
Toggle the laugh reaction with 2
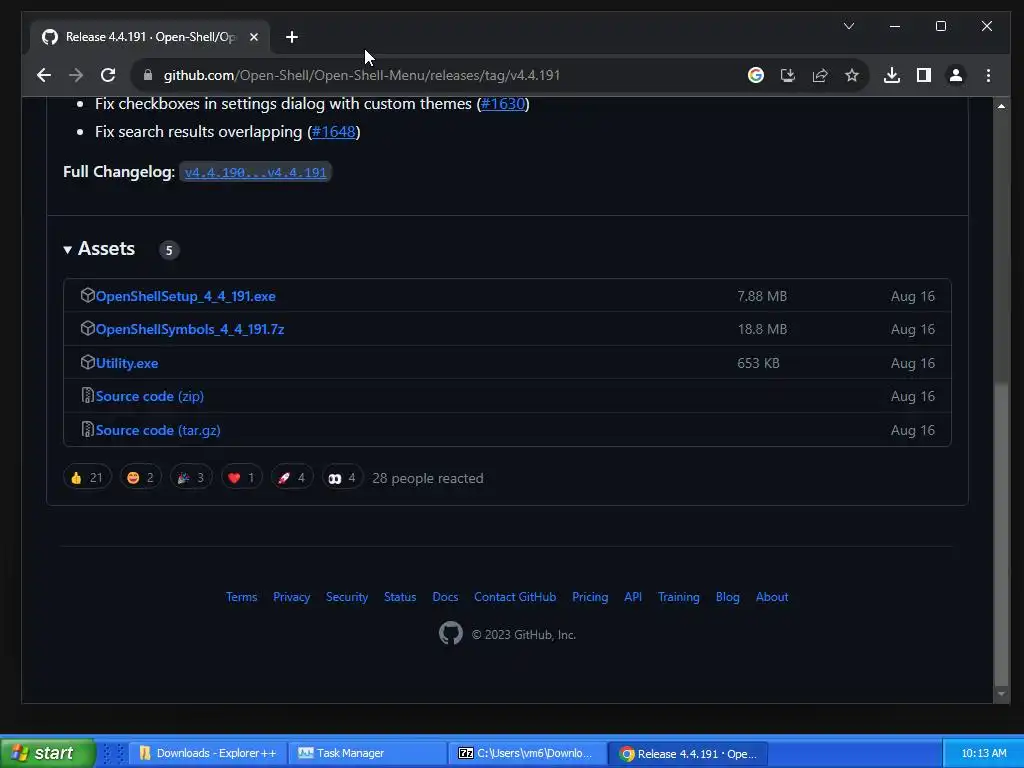(x=140, y=478)
